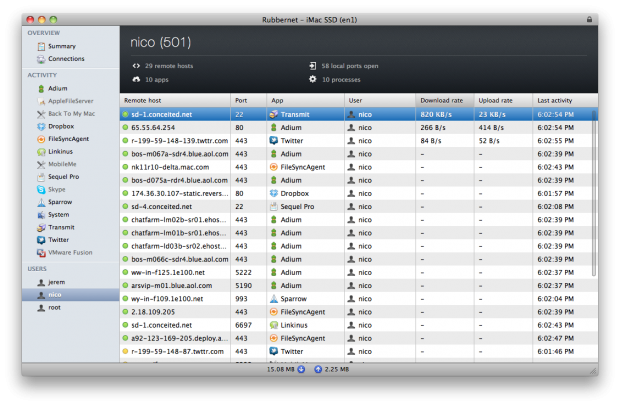Screen dimensions: 620x406
Task: Select the Twitter icon in sidebar
Action: 41,240
